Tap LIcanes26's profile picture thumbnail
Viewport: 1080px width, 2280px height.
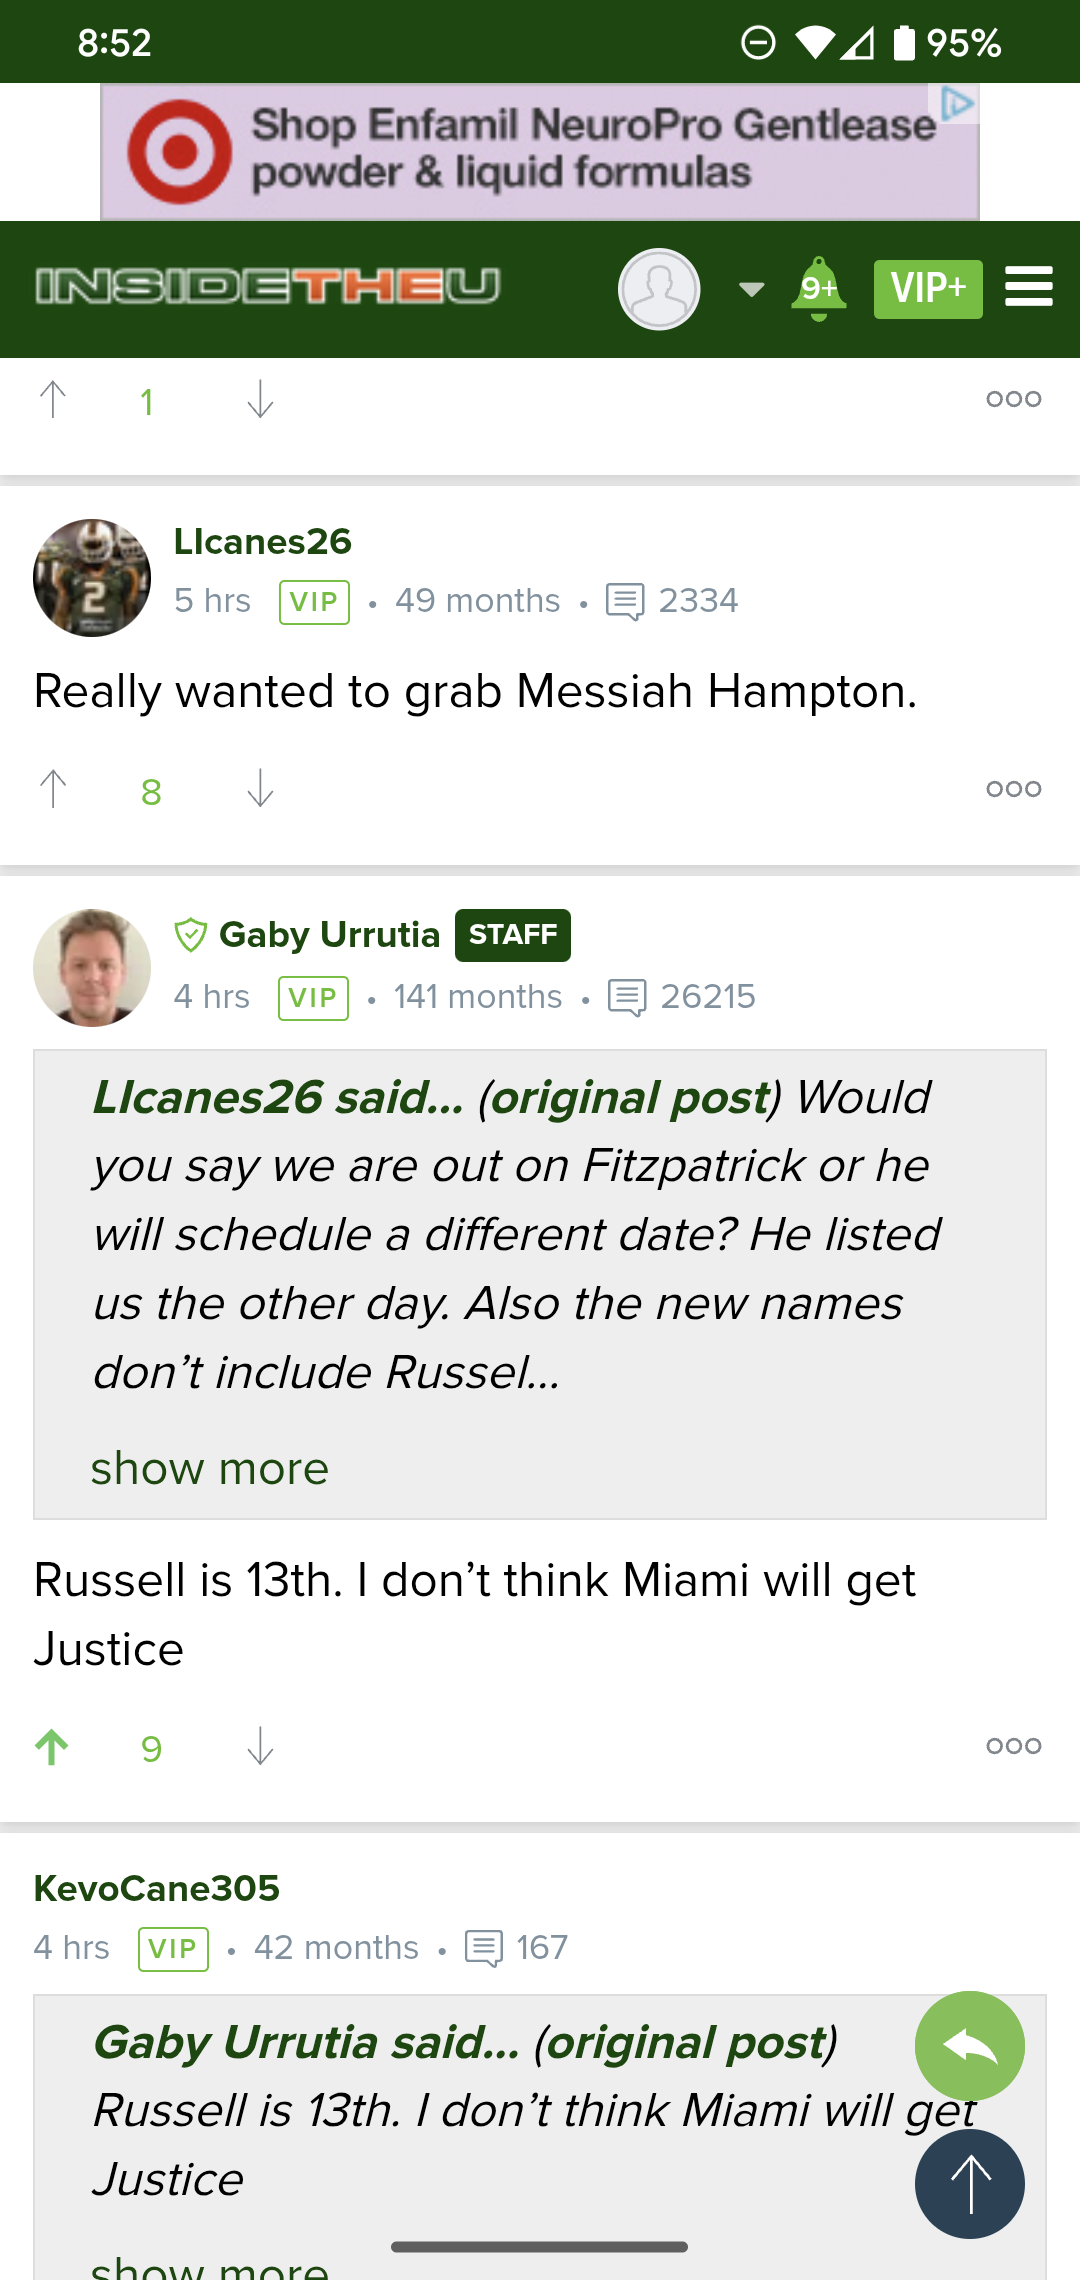[92, 578]
